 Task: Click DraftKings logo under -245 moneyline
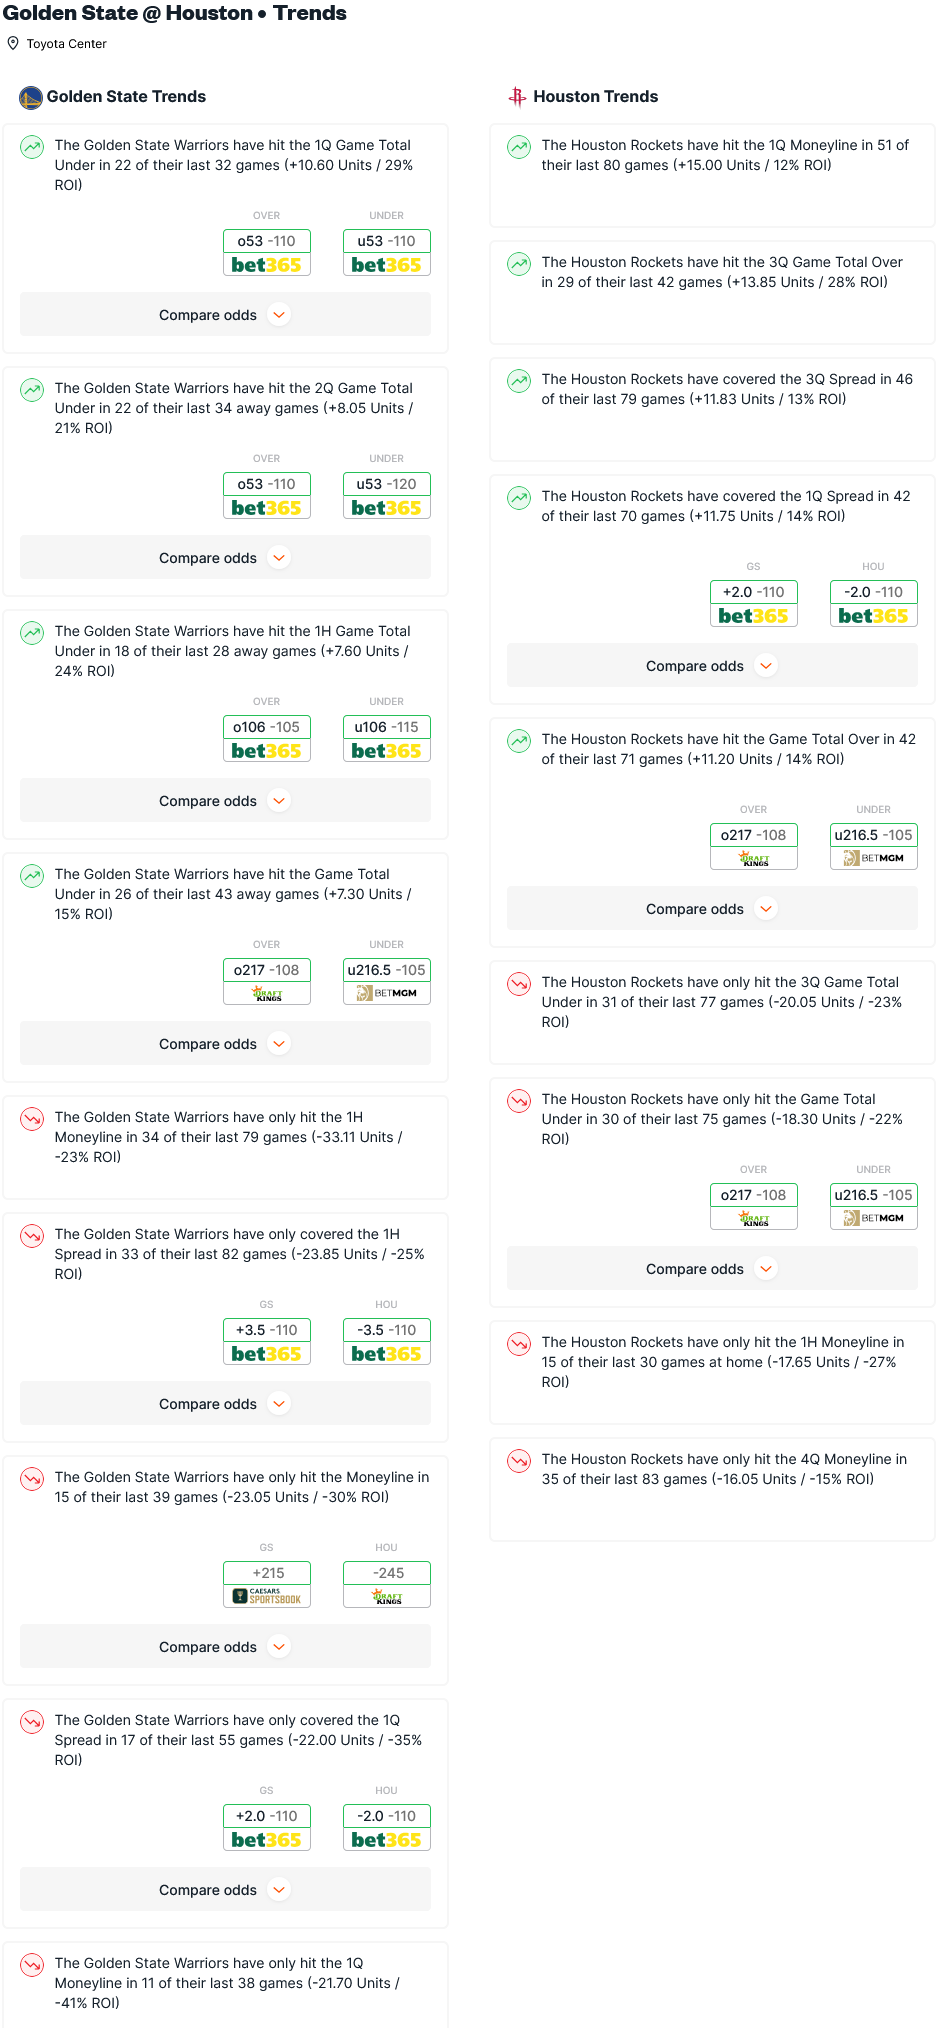(x=387, y=1596)
